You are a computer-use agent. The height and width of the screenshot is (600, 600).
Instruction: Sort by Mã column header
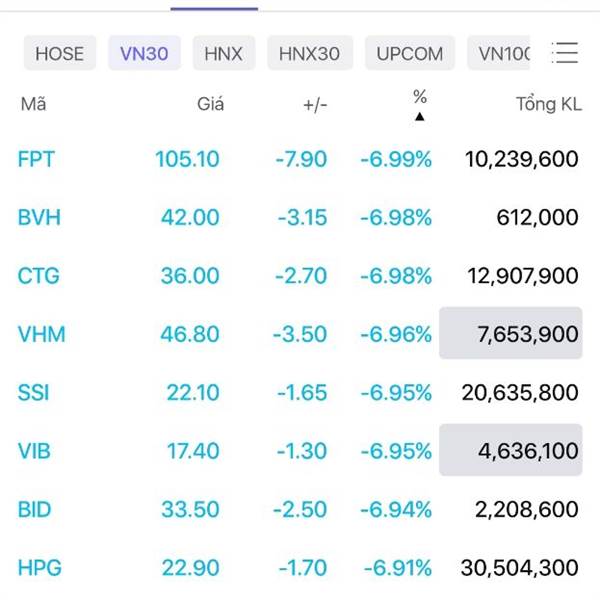[x=34, y=104]
